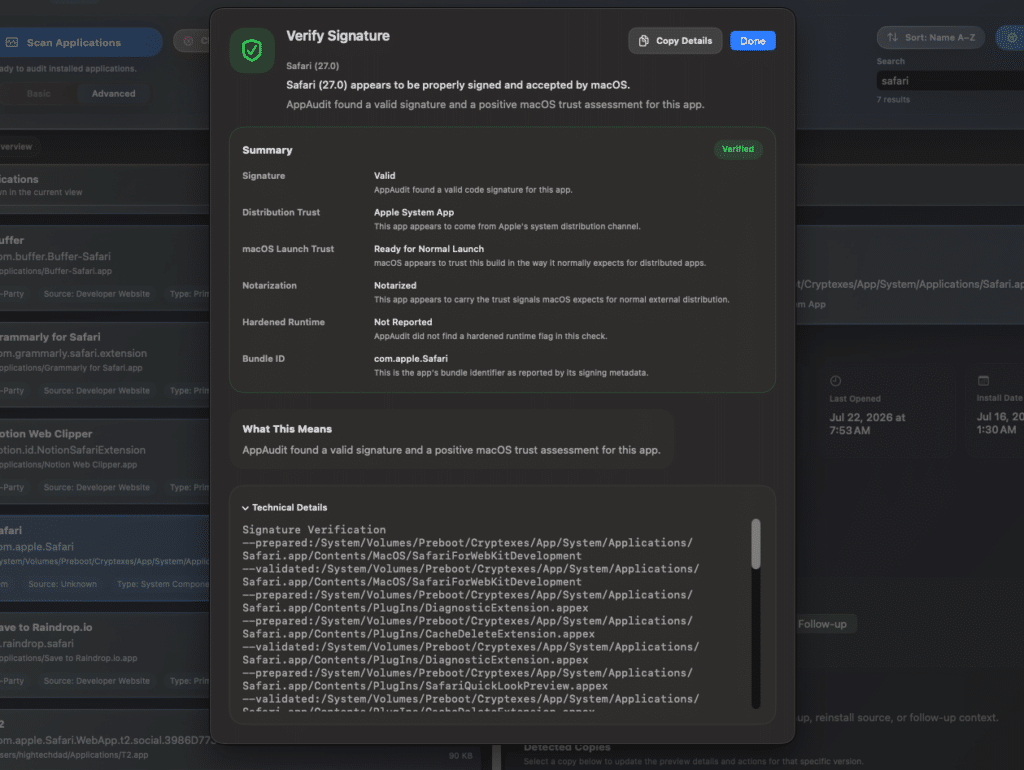Click the Last Opened Jul 22, 2026 date
Image resolution: width=1024 pixels, height=770 pixels.
tap(867, 424)
